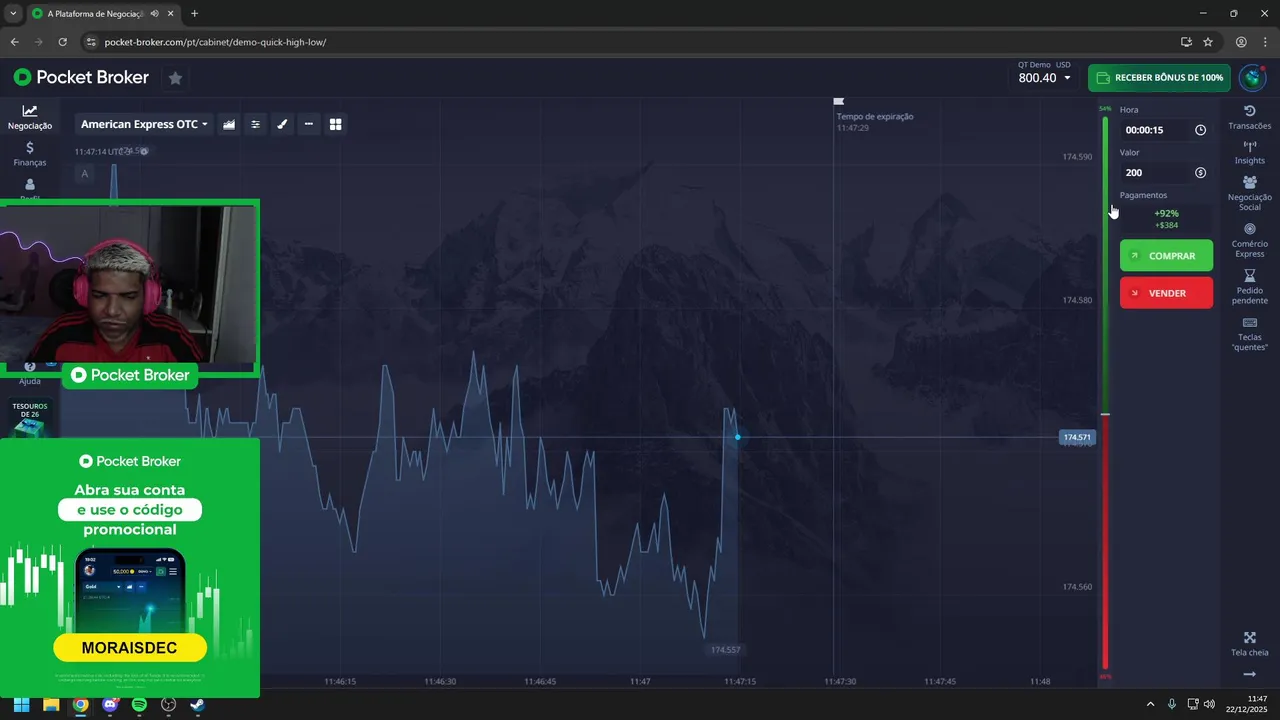Viewport: 1280px width, 720px height.
Task: Open the Finanças section
Action: point(30,154)
